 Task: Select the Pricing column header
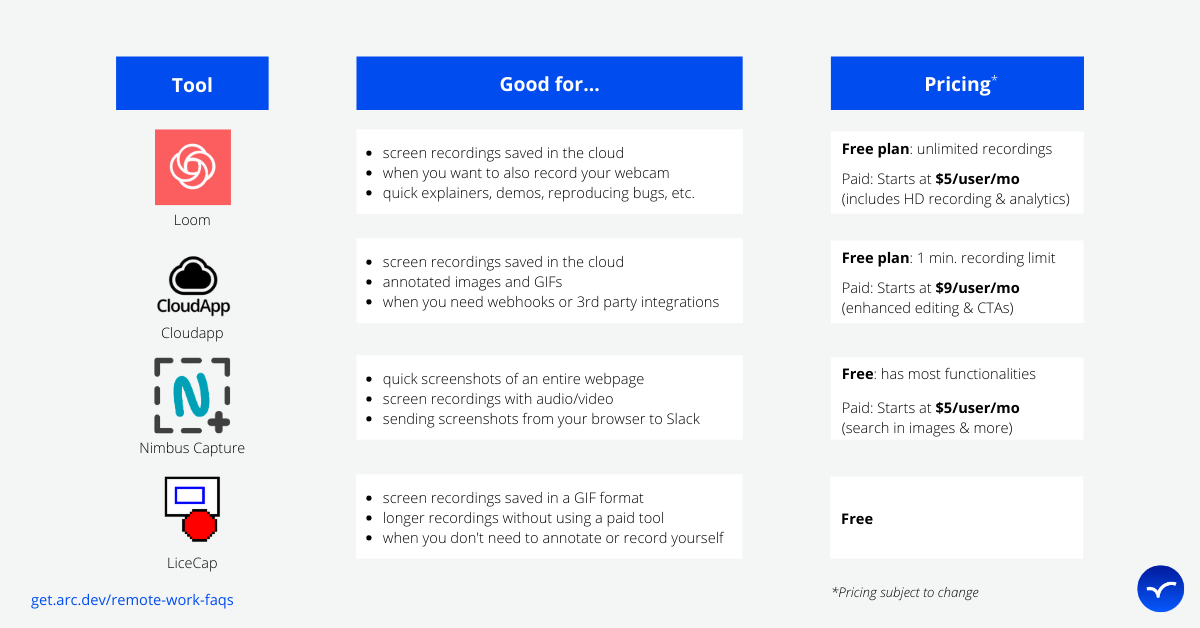957,84
